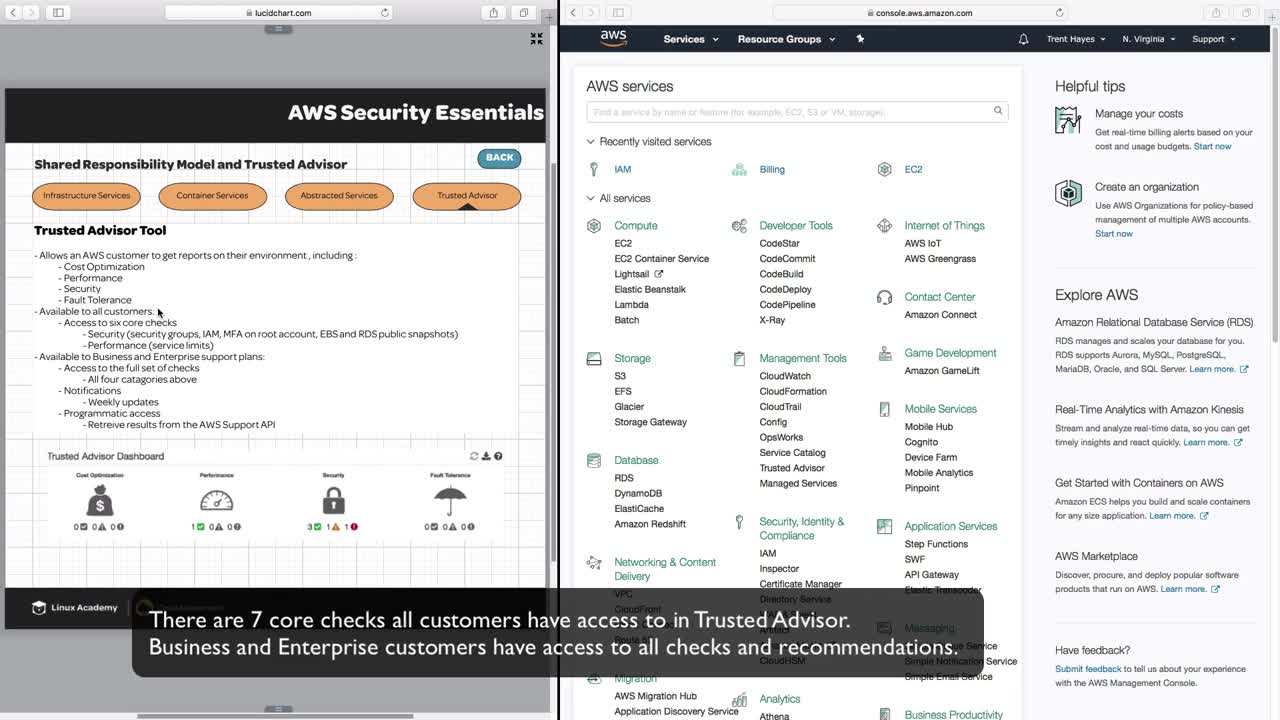
Task: Click the Fault Tolerance umbrella icon
Action: (450, 499)
